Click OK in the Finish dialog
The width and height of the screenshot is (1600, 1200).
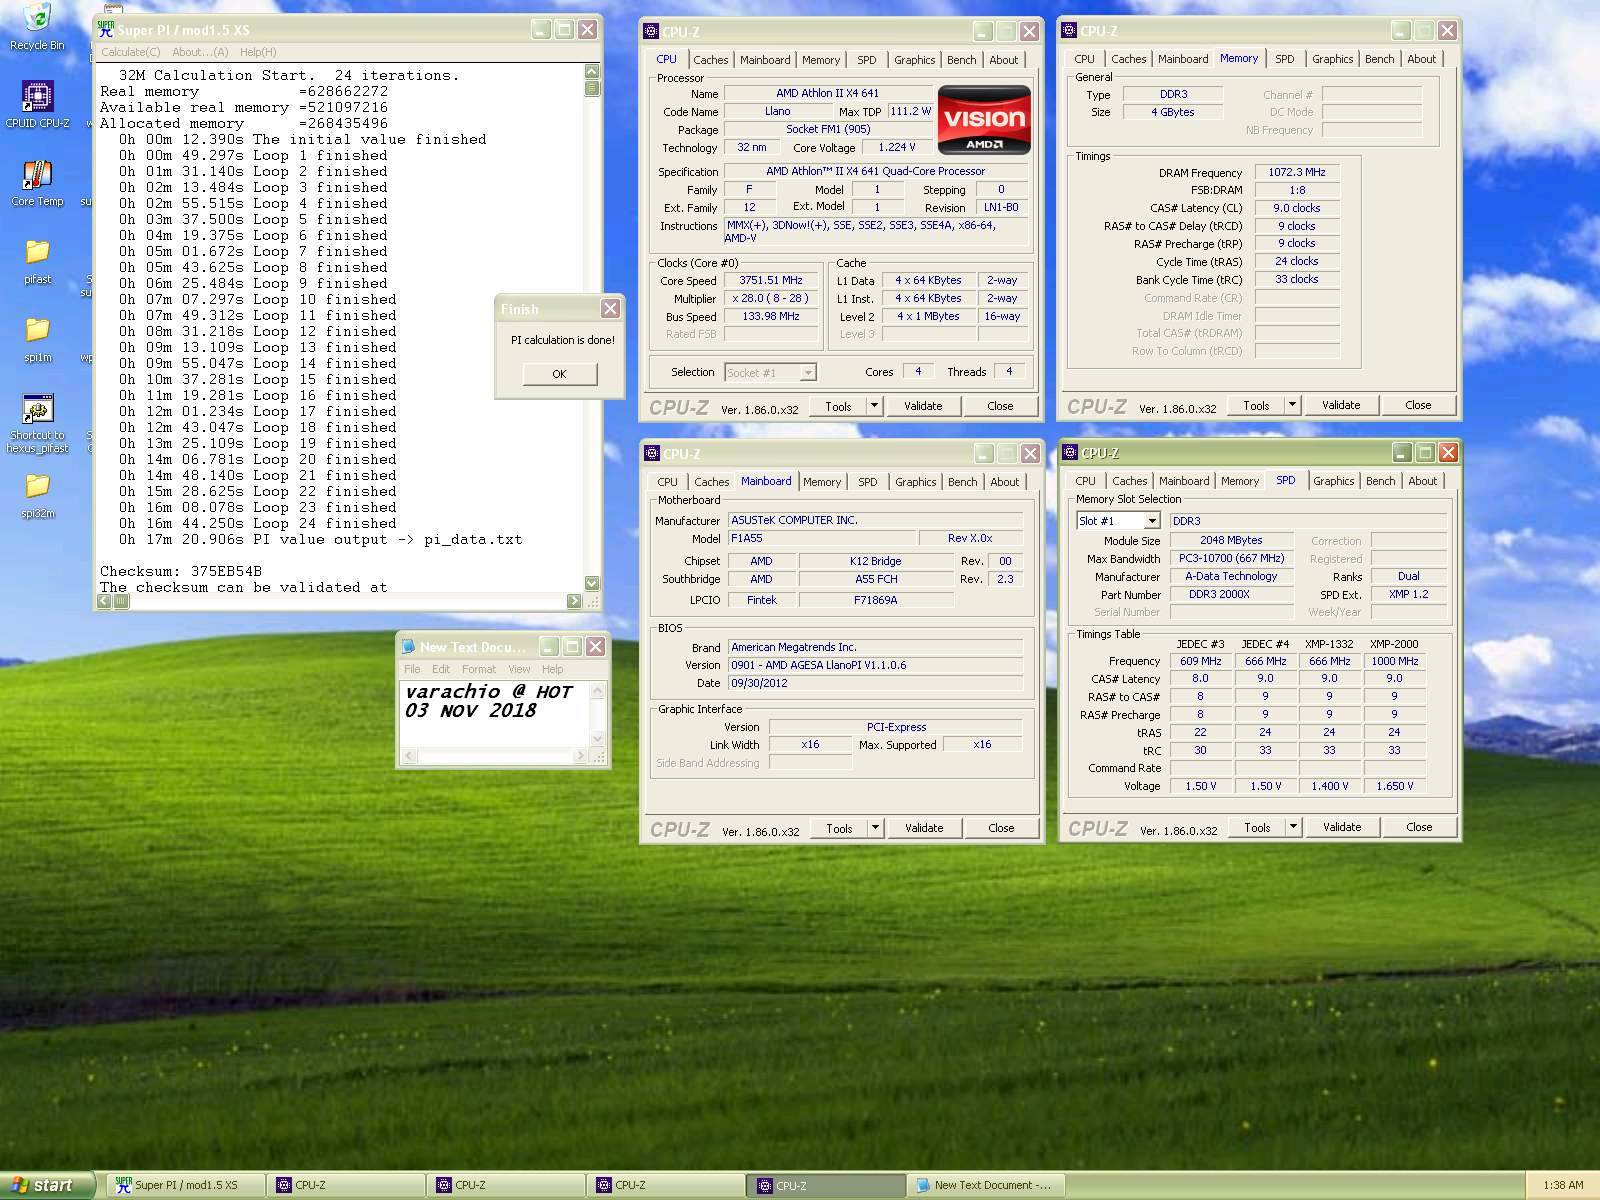click(x=559, y=374)
